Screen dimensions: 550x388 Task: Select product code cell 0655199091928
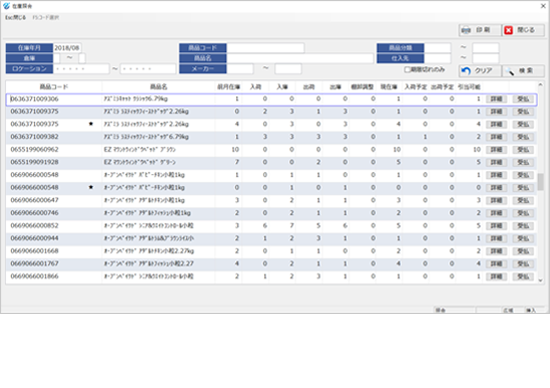pyautogui.click(x=34, y=162)
